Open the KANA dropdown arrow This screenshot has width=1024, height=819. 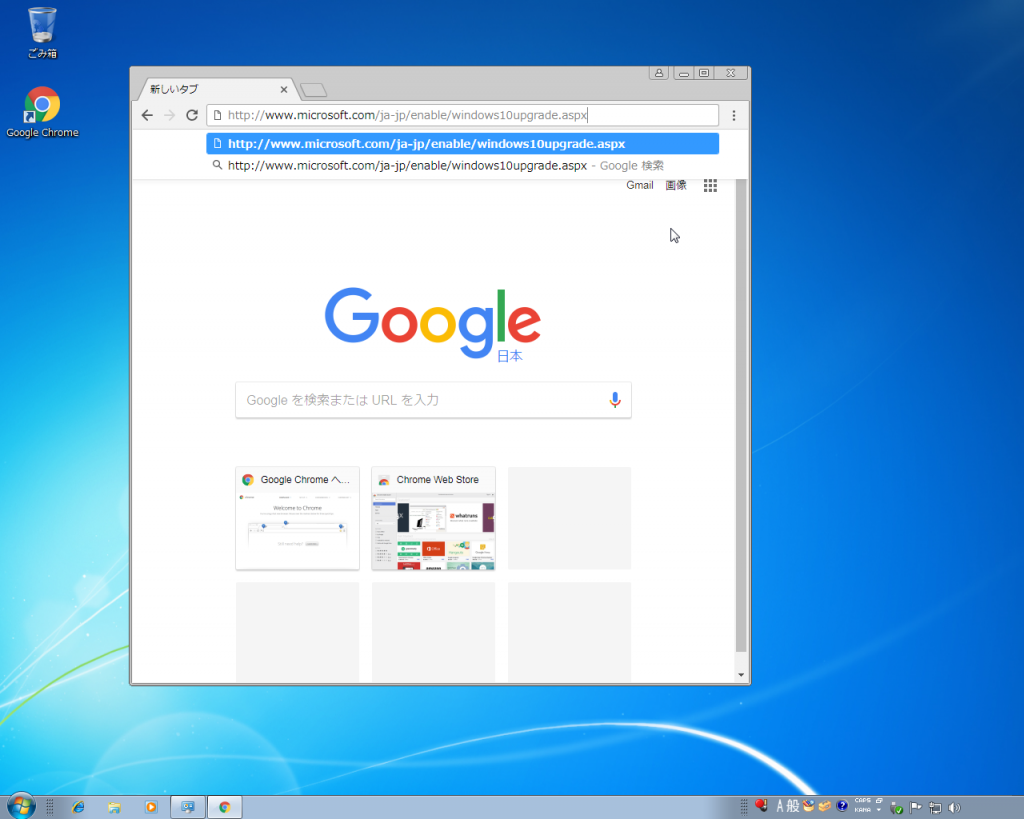pyautogui.click(x=878, y=811)
